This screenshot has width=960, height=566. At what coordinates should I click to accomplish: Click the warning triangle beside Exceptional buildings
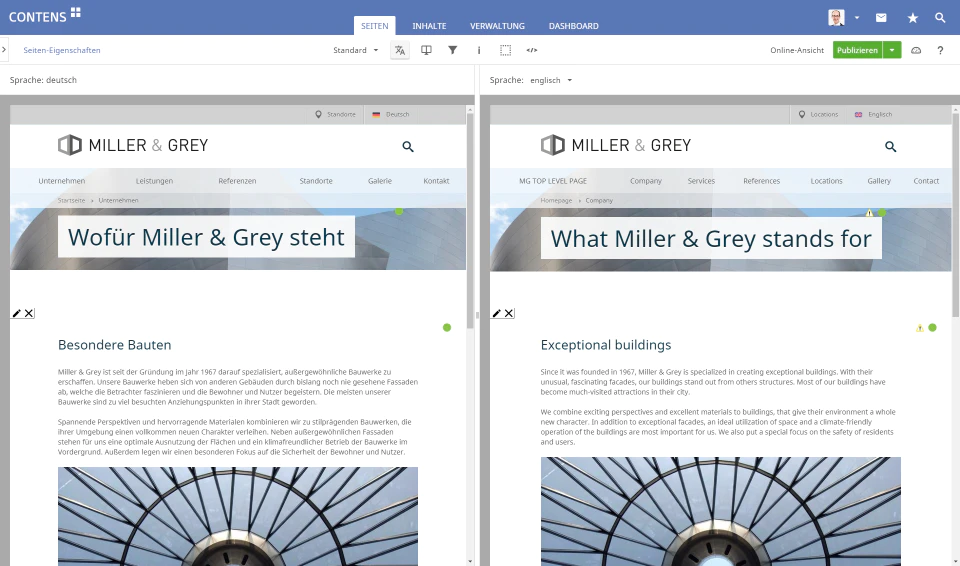click(x=920, y=328)
